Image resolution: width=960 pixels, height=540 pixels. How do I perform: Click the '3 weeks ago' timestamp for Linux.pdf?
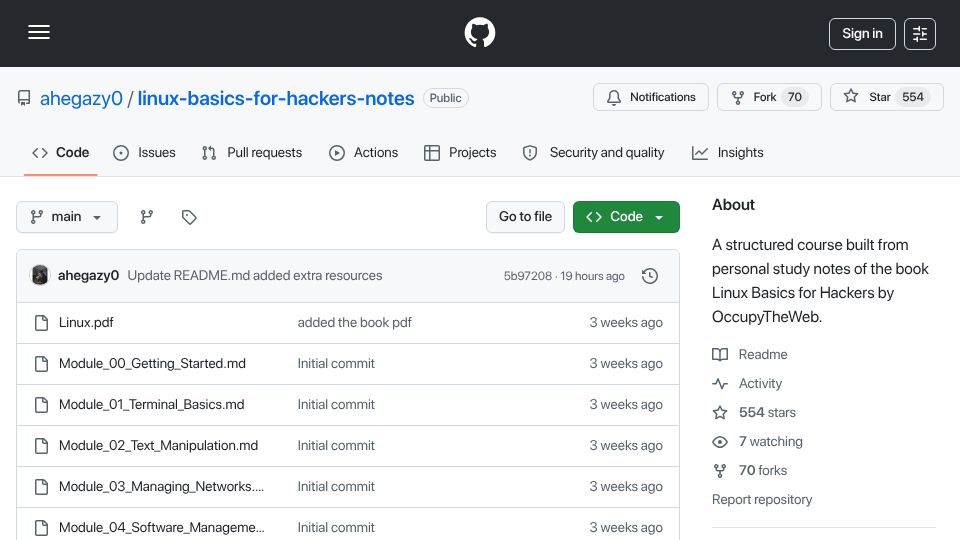pos(626,323)
